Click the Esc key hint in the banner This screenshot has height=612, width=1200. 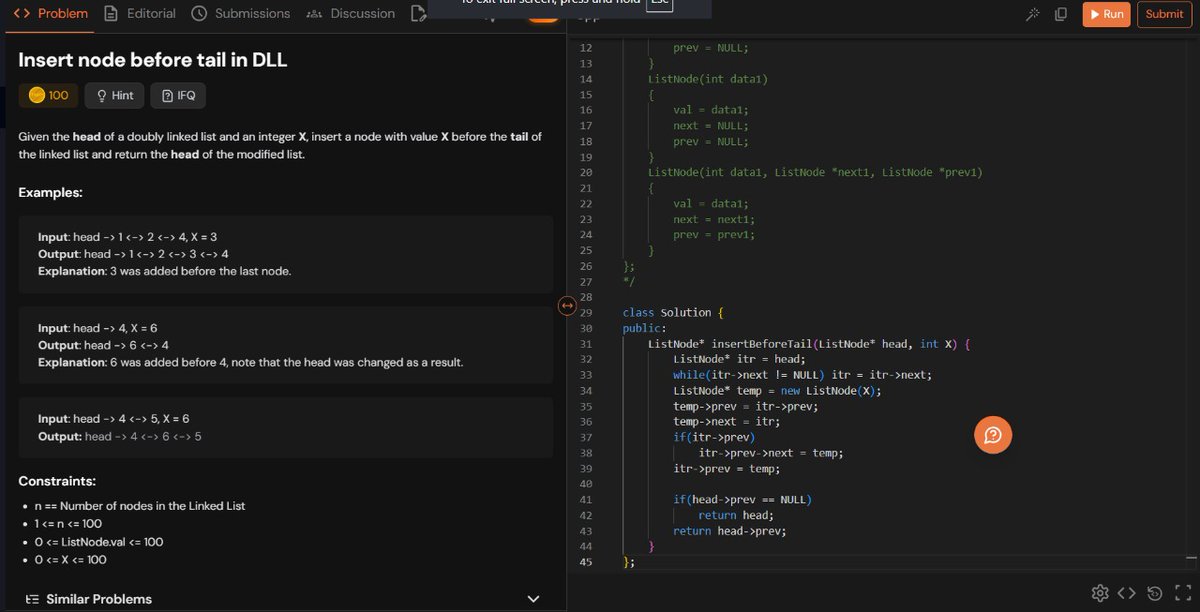click(x=660, y=4)
